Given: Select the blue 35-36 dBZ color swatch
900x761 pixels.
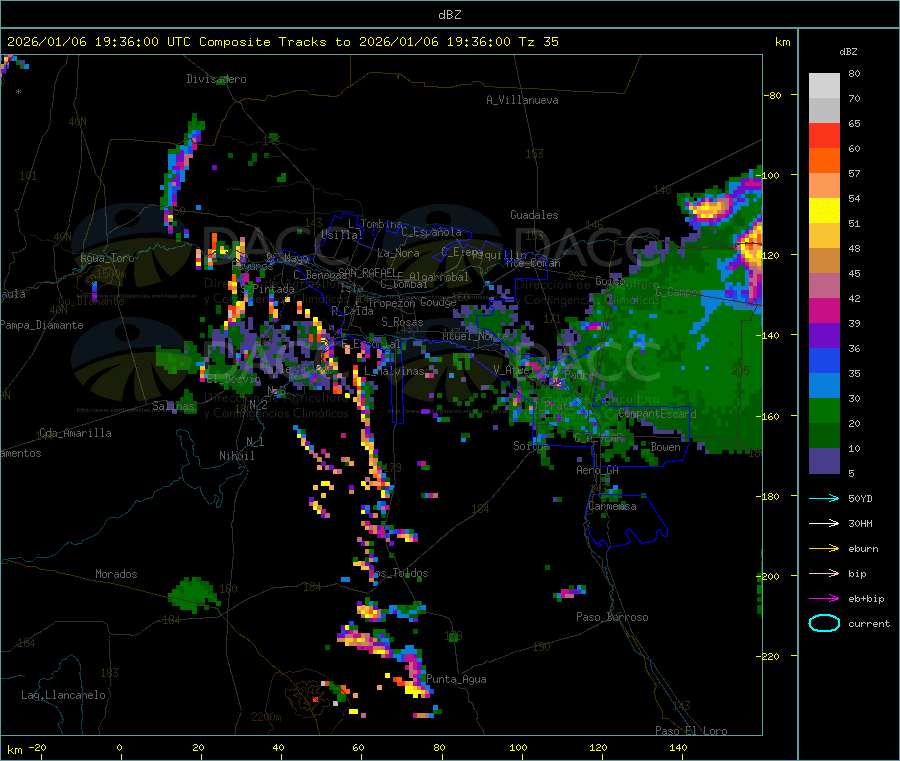Looking at the screenshot, I should [x=824, y=360].
